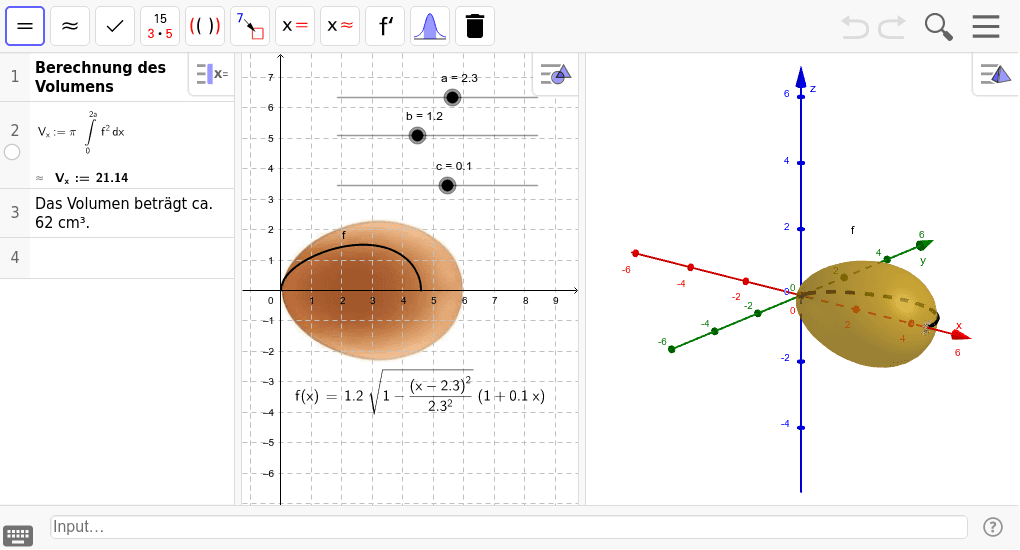Open the virtual keyboard
Viewport: 1020px width, 550px height.
[x=18, y=536]
